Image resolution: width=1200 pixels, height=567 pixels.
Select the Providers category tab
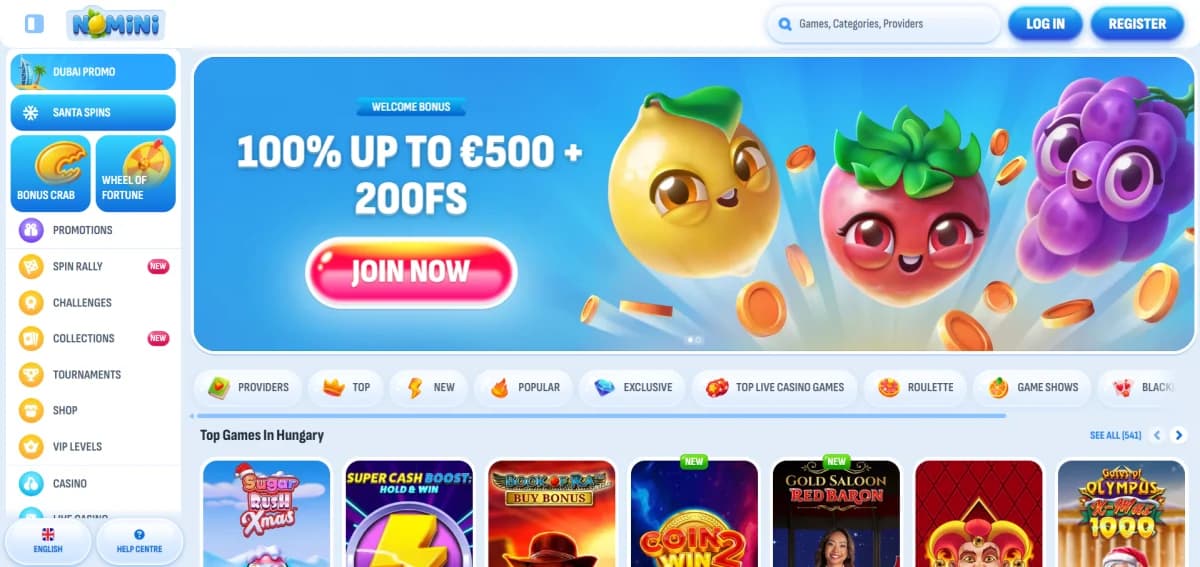248,387
